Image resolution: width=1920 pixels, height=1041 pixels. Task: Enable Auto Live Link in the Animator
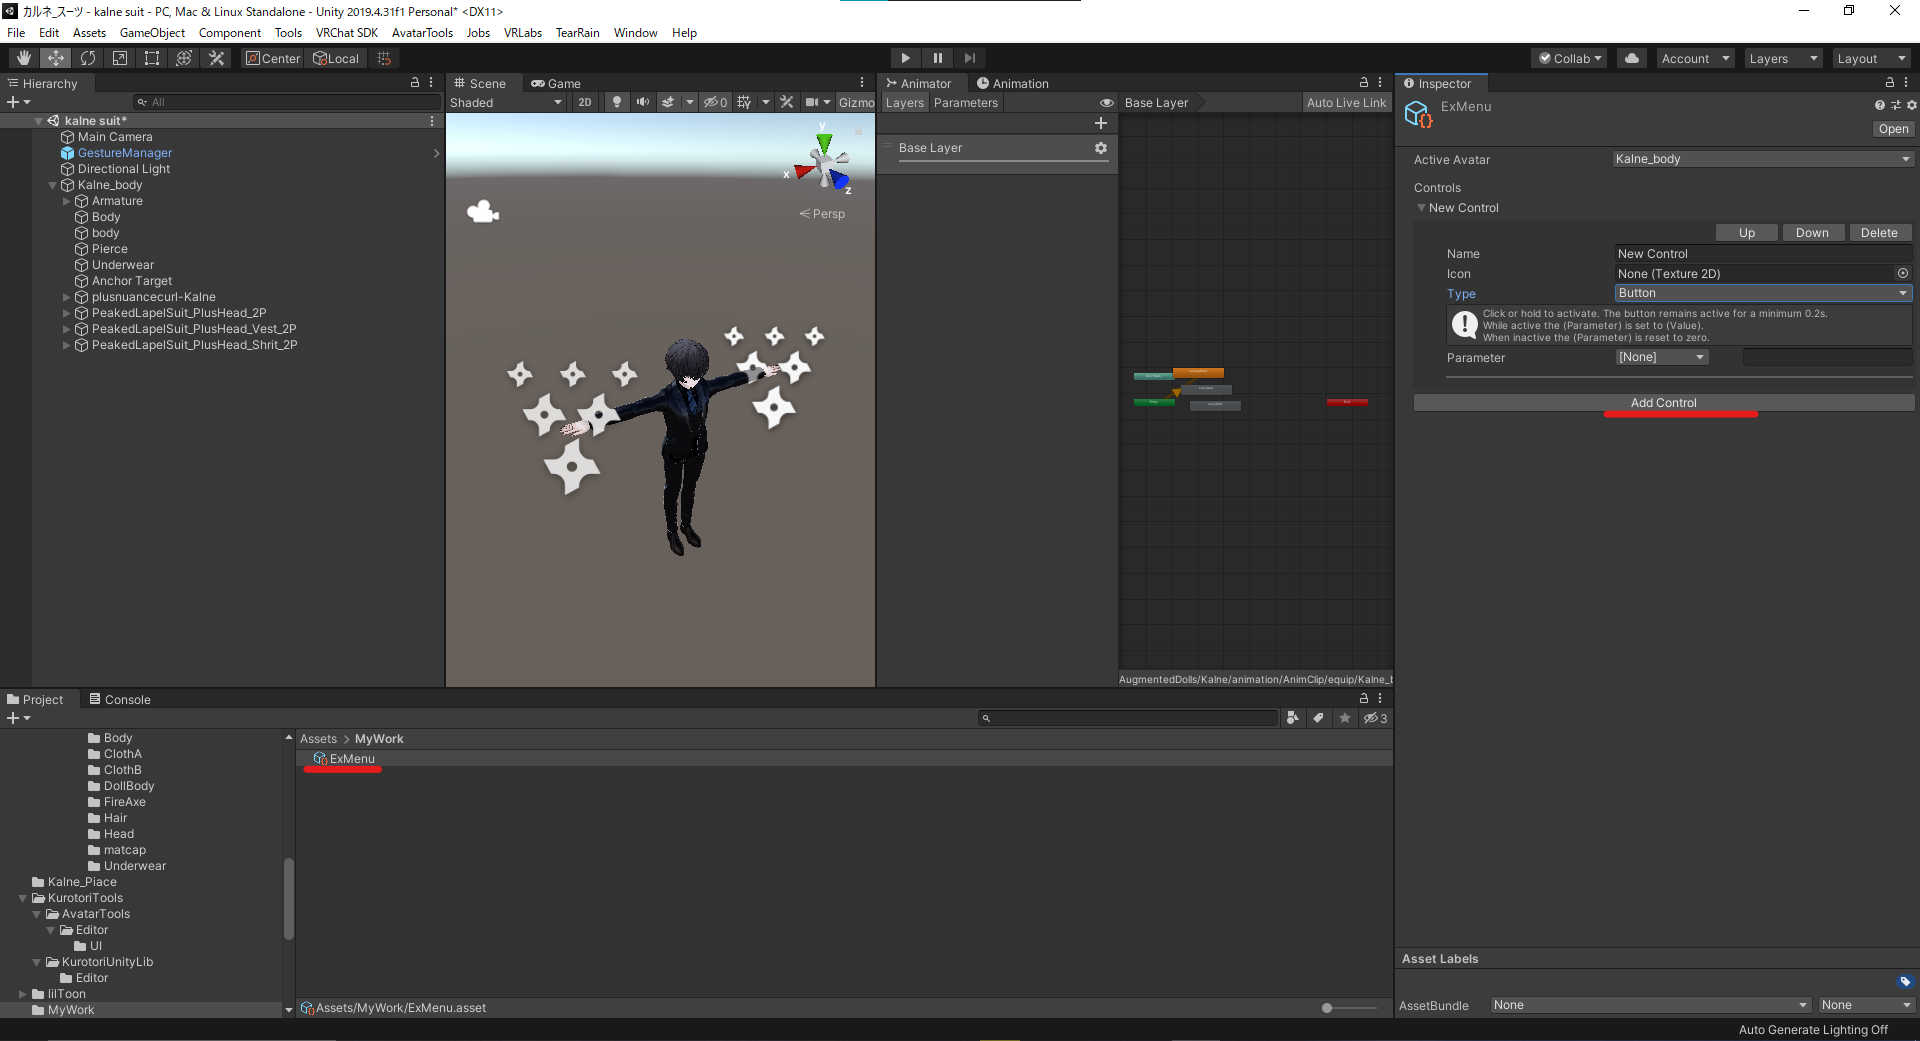tap(1346, 102)
